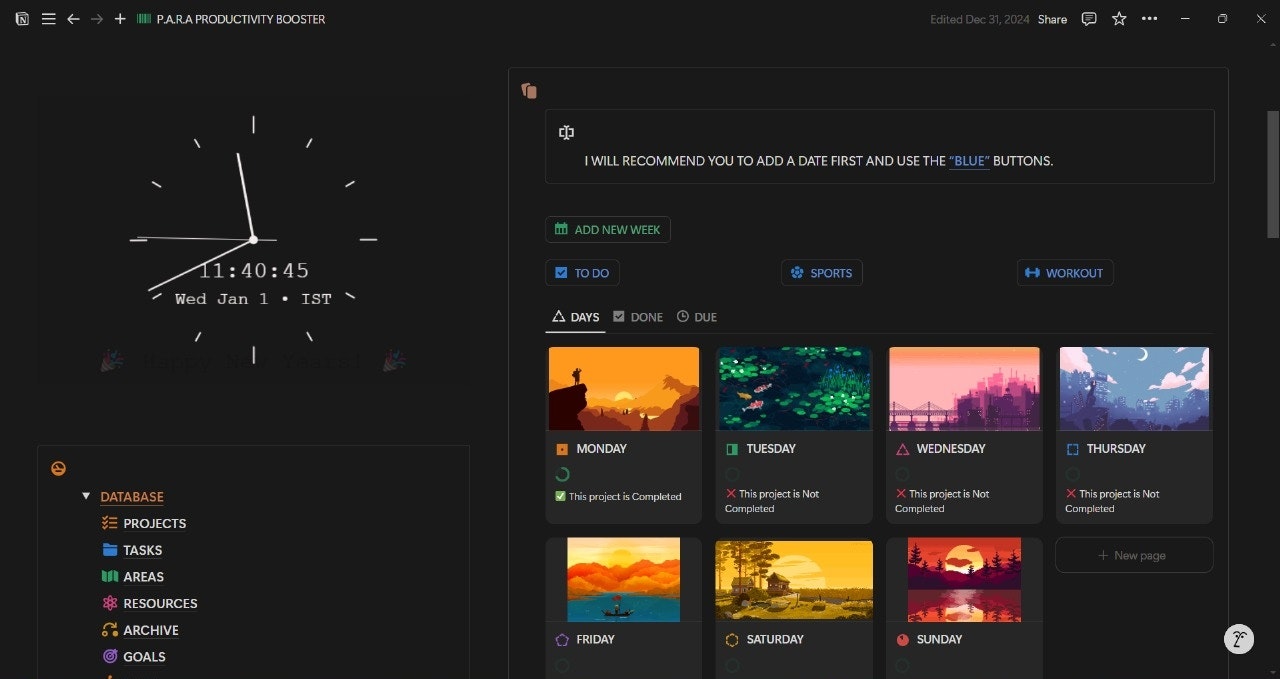Open the "BLUE" hyperlink in the note

(968, 160)
